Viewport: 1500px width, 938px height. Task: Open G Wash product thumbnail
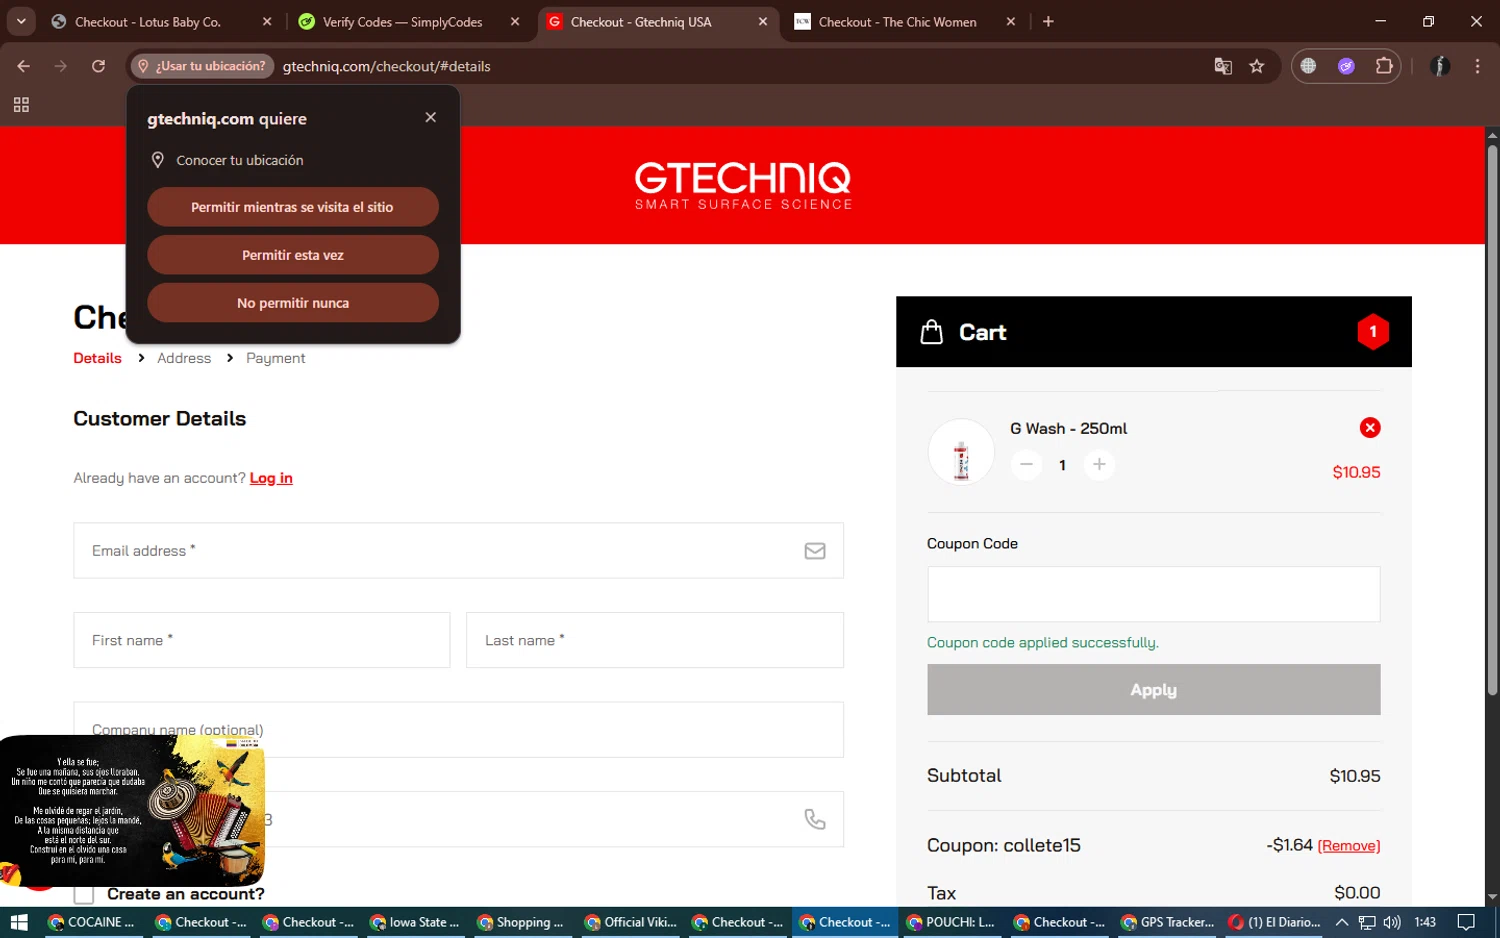961,452
